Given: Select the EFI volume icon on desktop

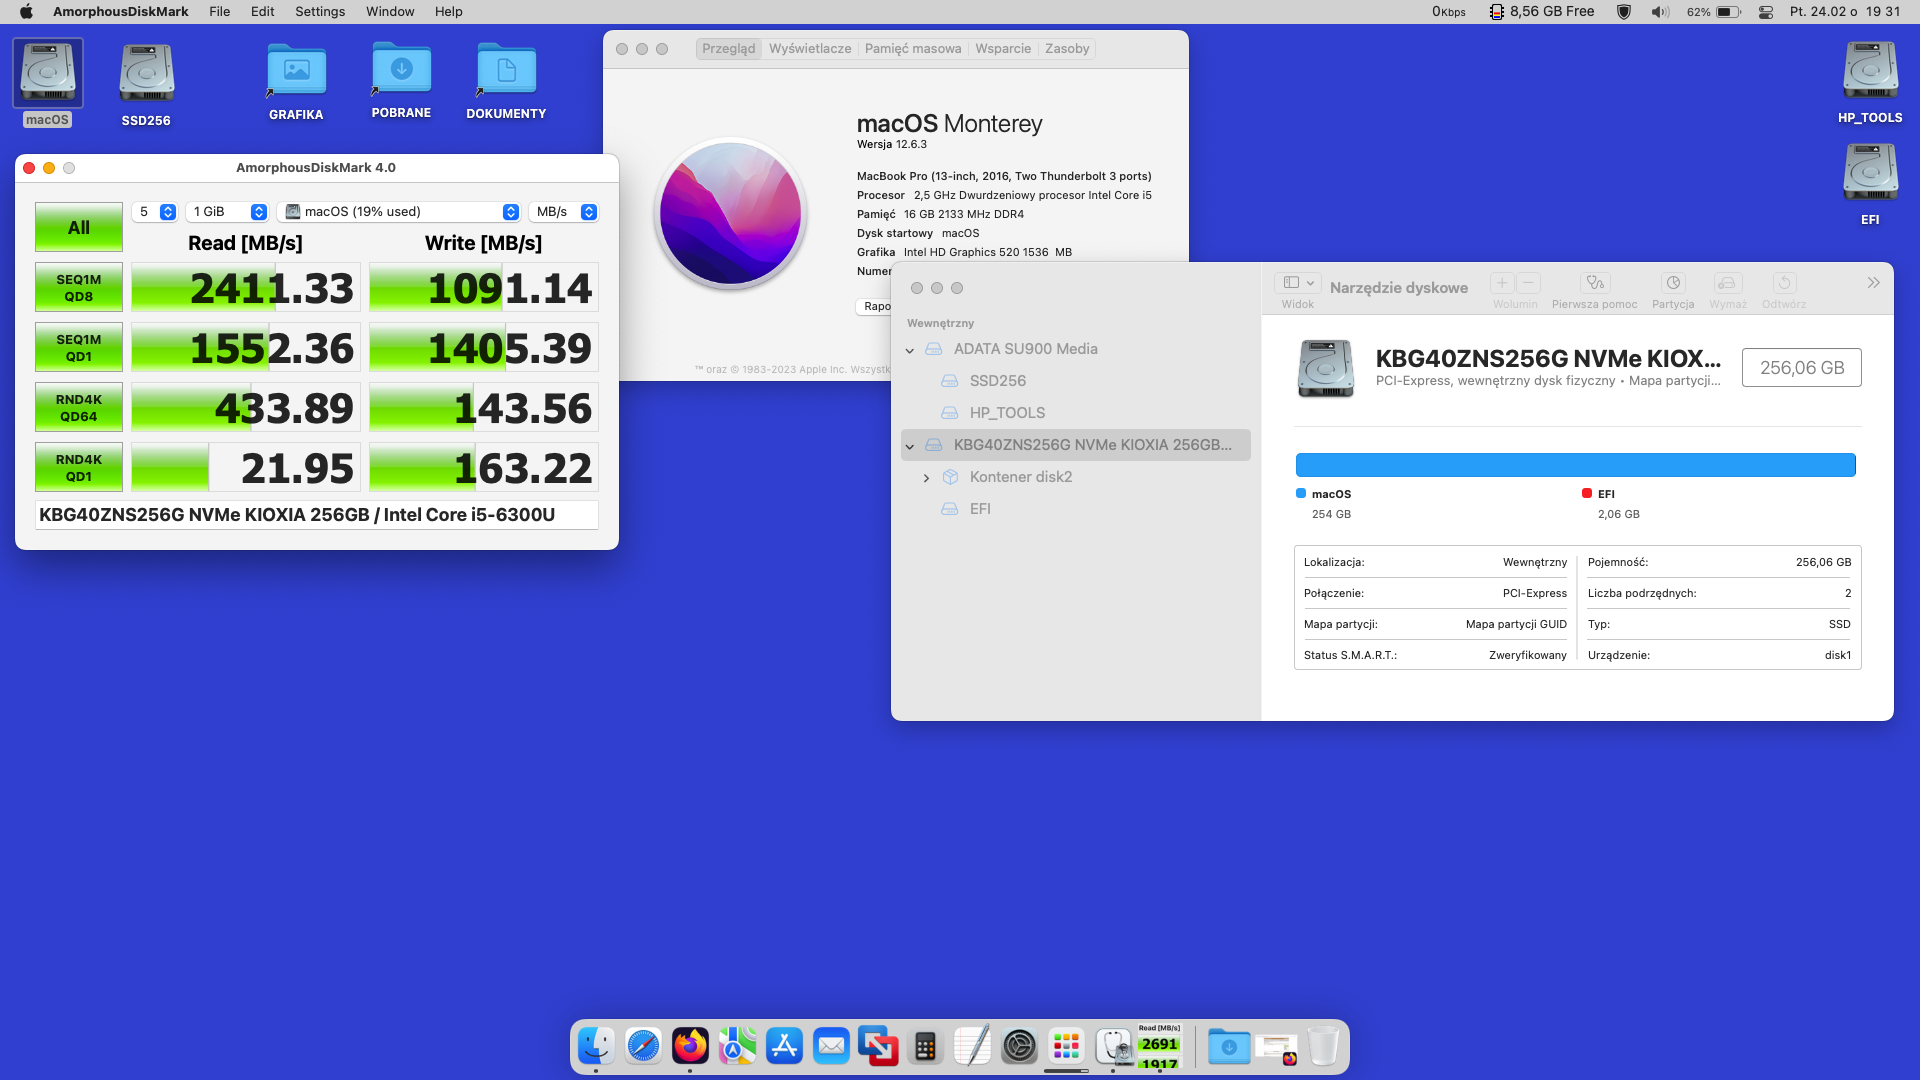Looking at the screenshot, I should (x=1870, y=172).
